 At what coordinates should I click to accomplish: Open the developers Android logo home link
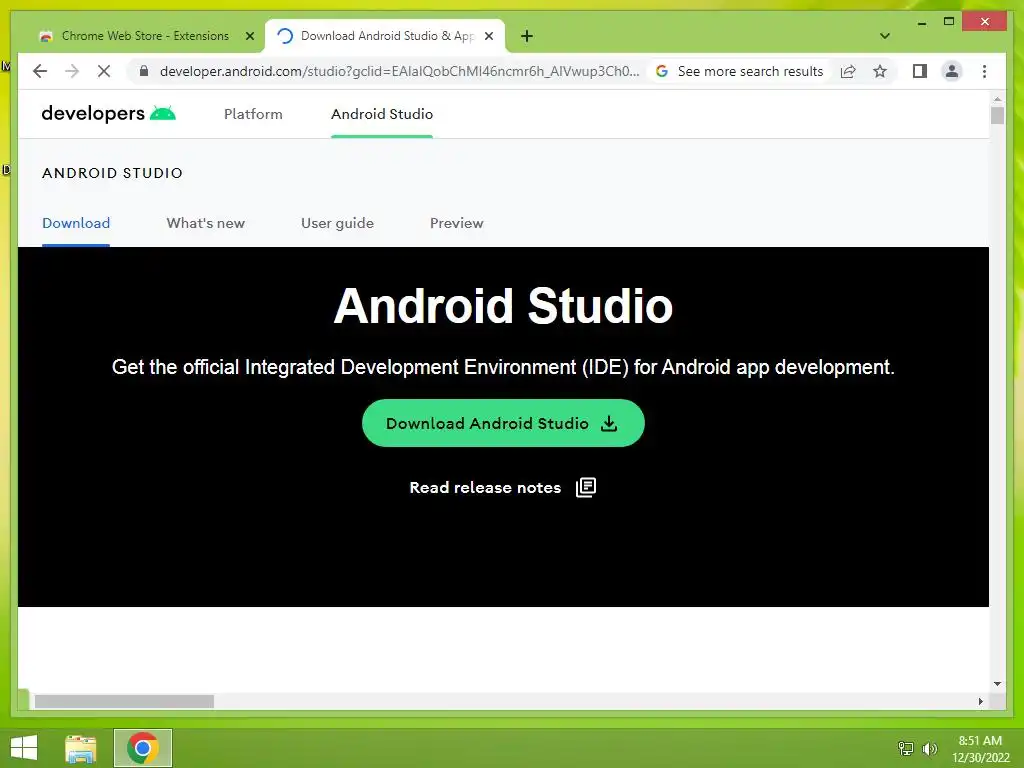(108, 114)
